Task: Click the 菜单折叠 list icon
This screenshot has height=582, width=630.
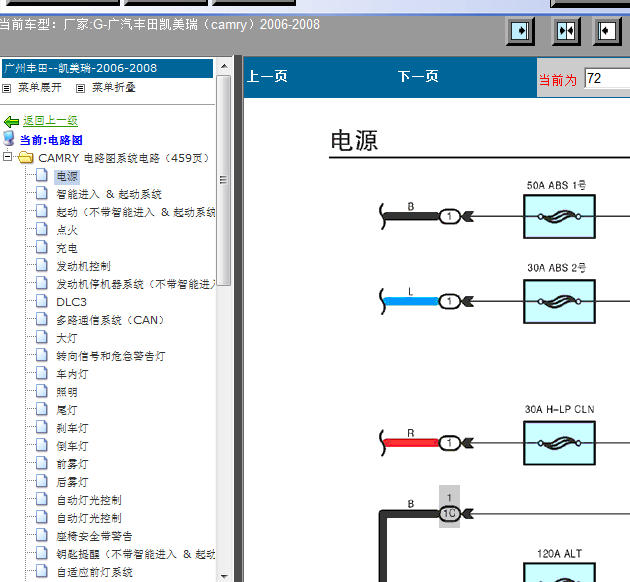Action: pyautogui.click(x=80, y=88)
